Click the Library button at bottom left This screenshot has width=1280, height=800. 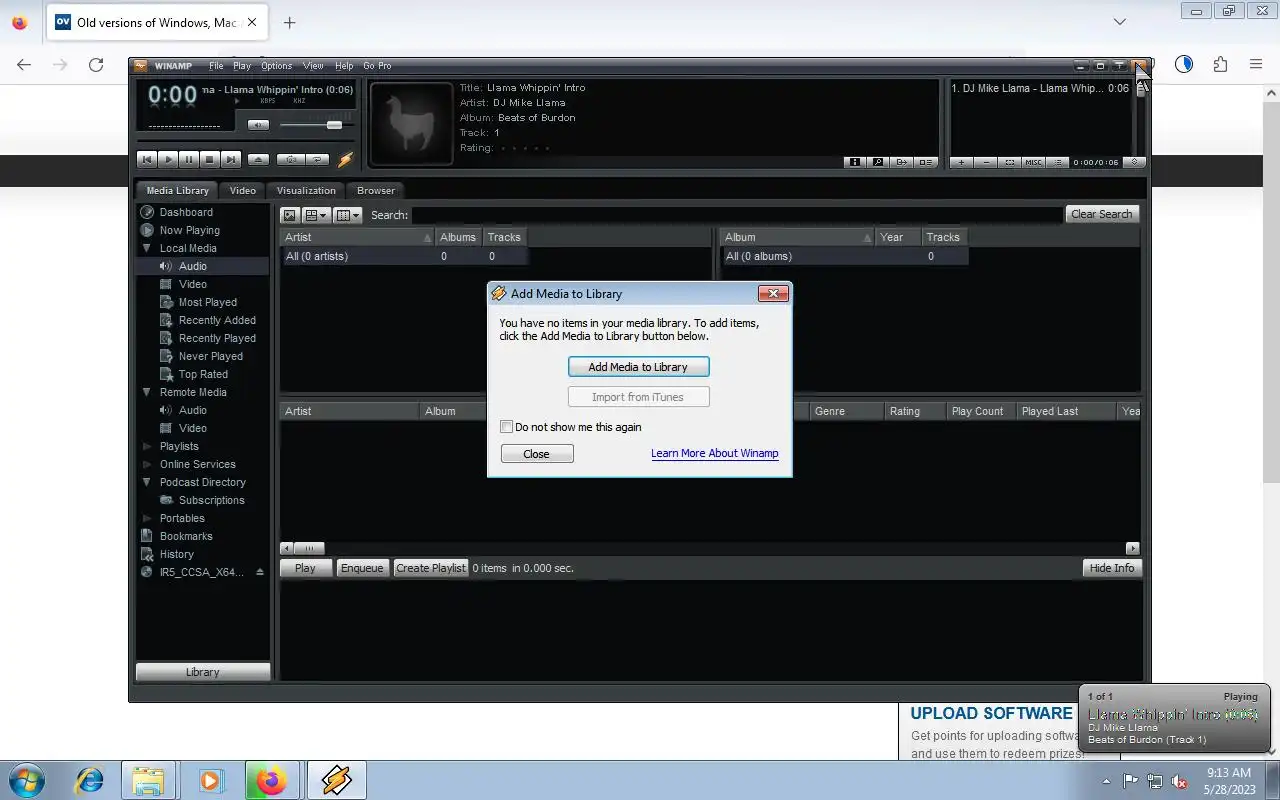202,672
